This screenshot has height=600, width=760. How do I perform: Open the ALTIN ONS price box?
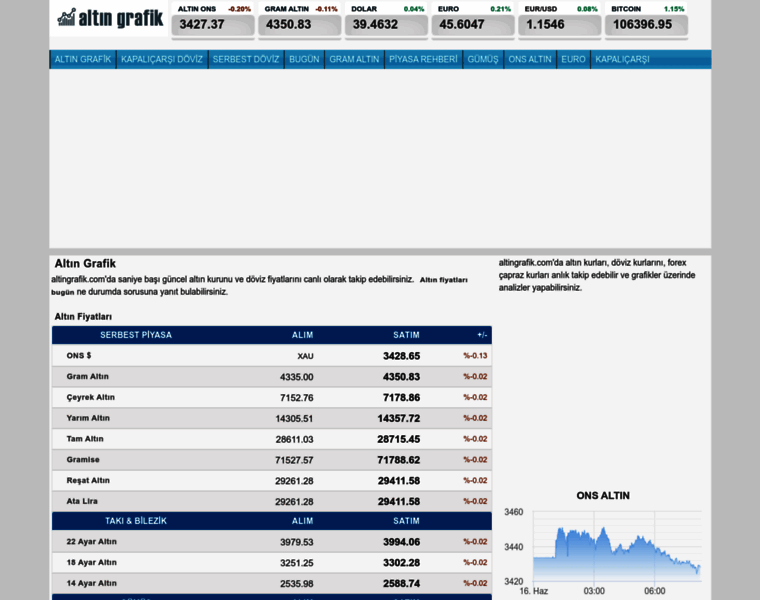pyautogui.click(x=213, y=20)
